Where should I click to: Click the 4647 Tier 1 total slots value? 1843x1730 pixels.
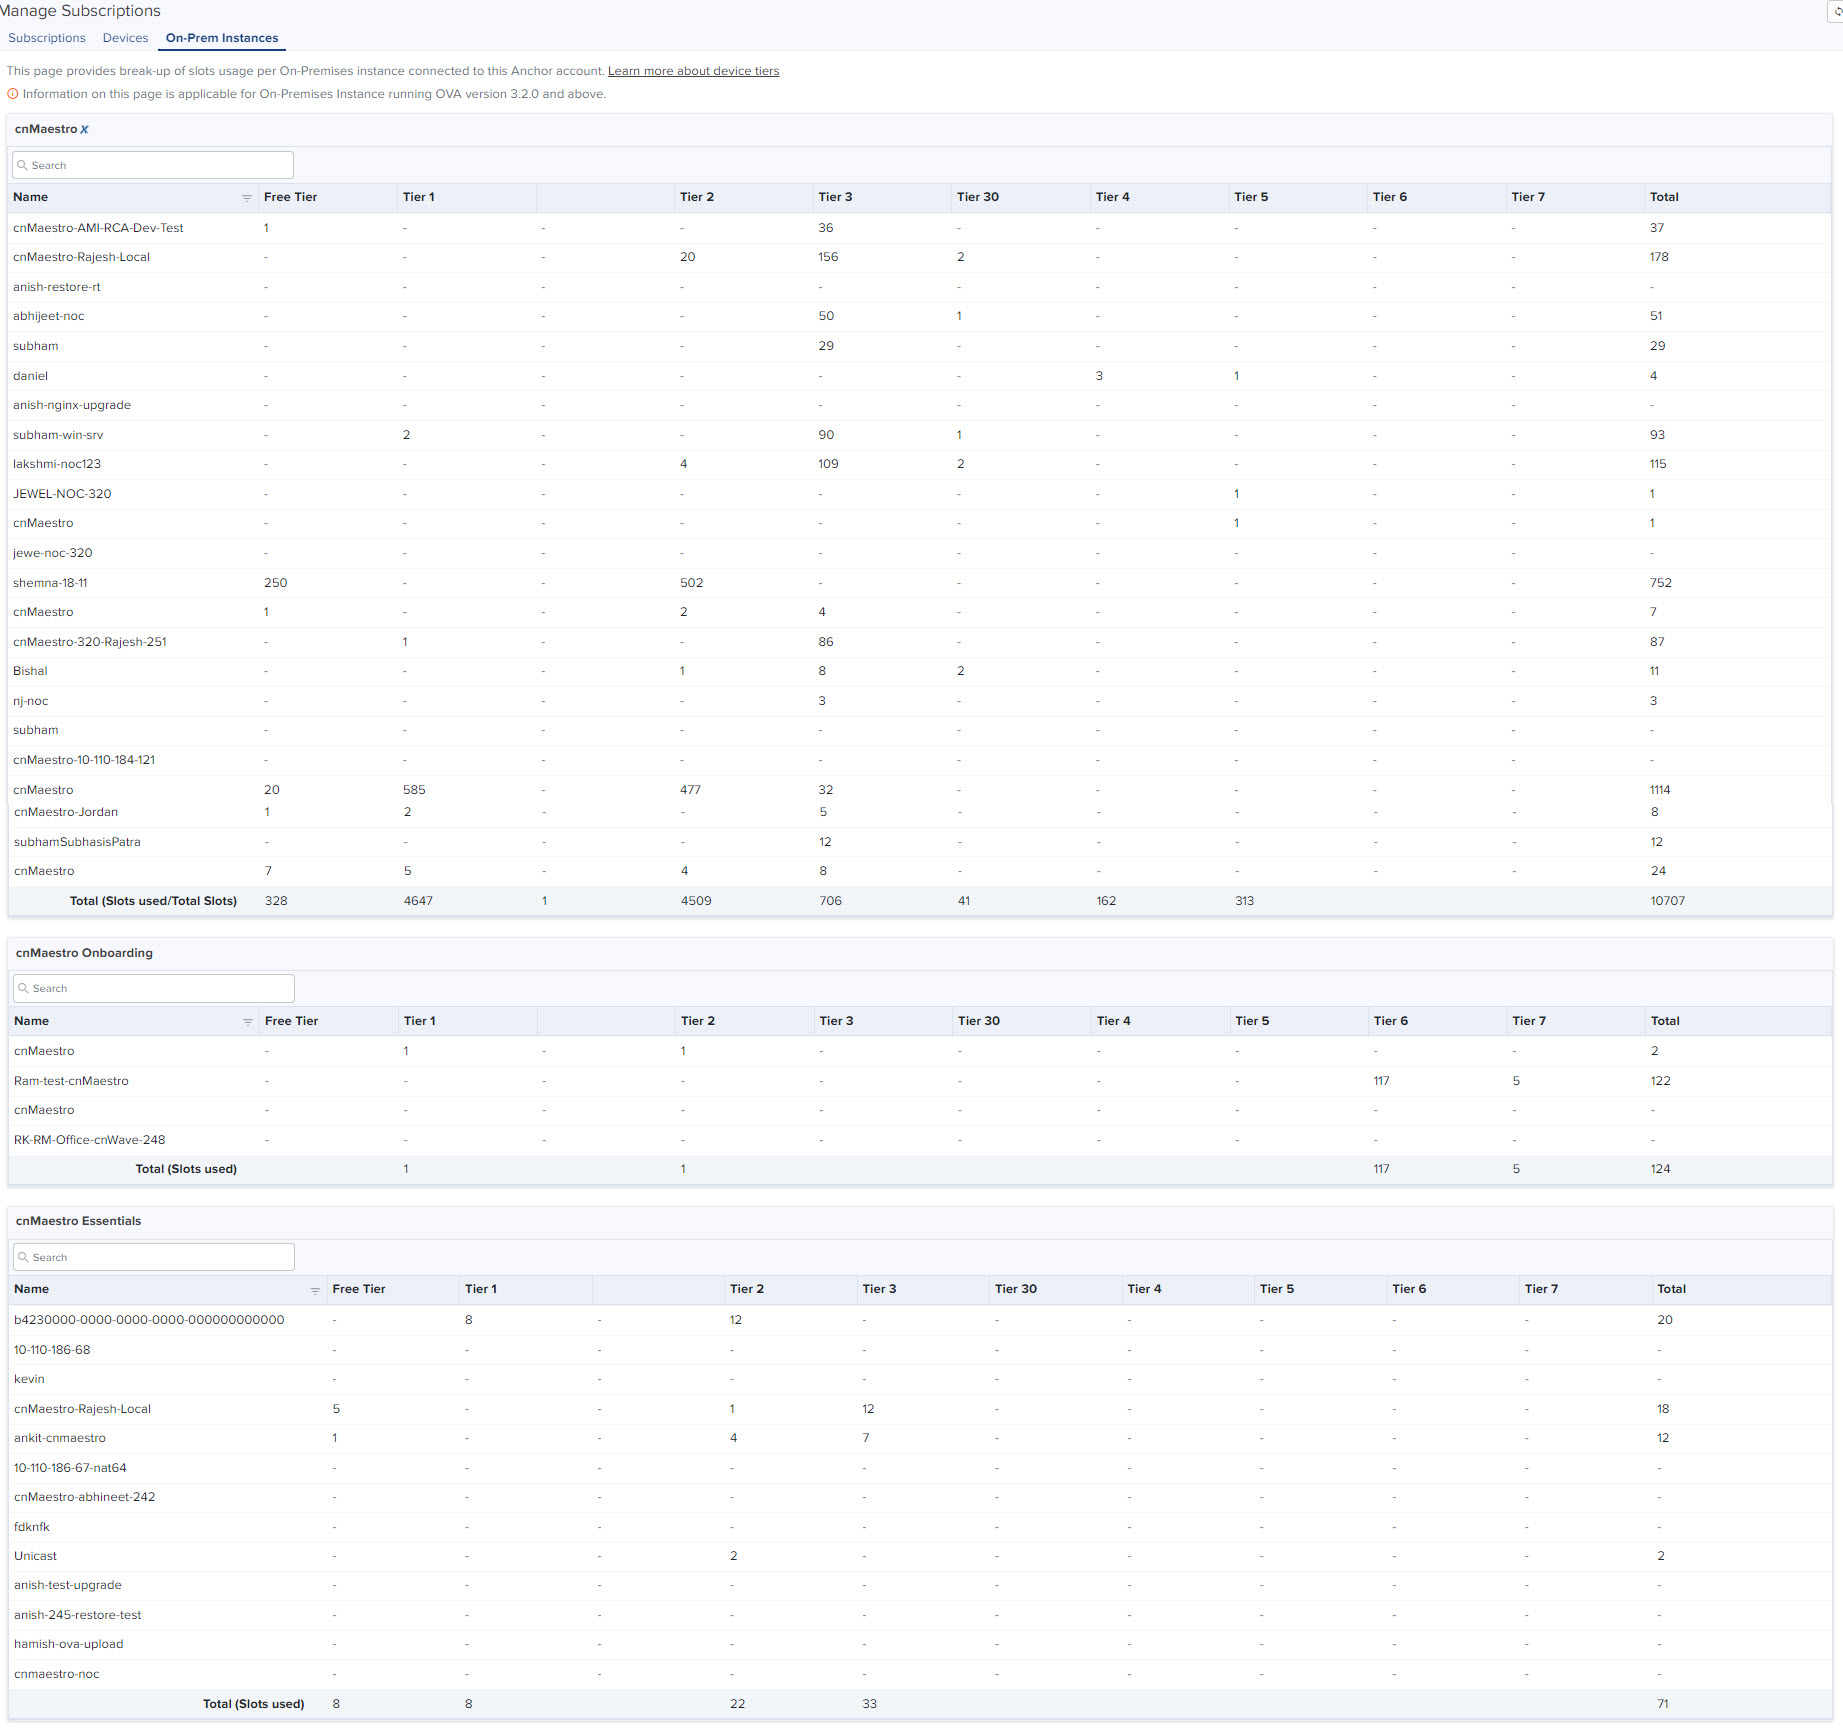(x=418, y=901)
